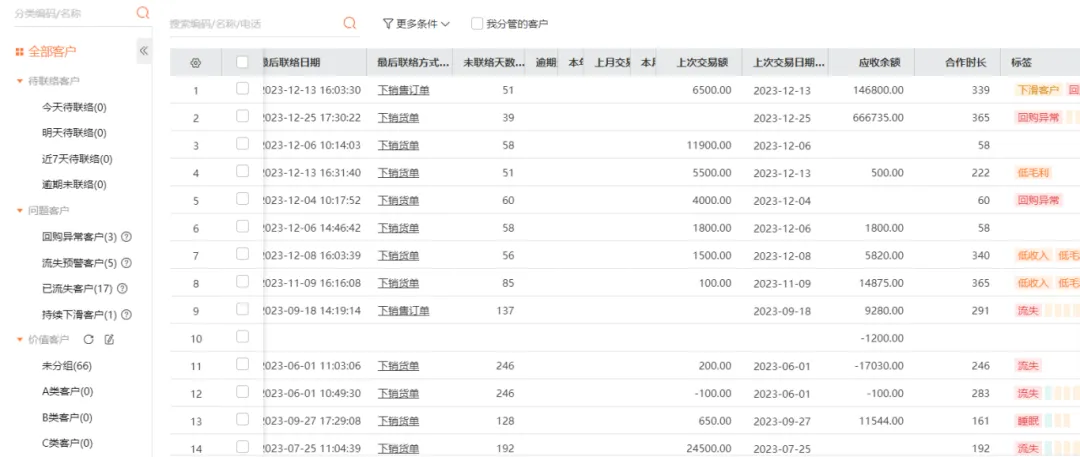The image size is (1080, 457).
Task: Check the checkbox for row 10
Action: [242, 336]
